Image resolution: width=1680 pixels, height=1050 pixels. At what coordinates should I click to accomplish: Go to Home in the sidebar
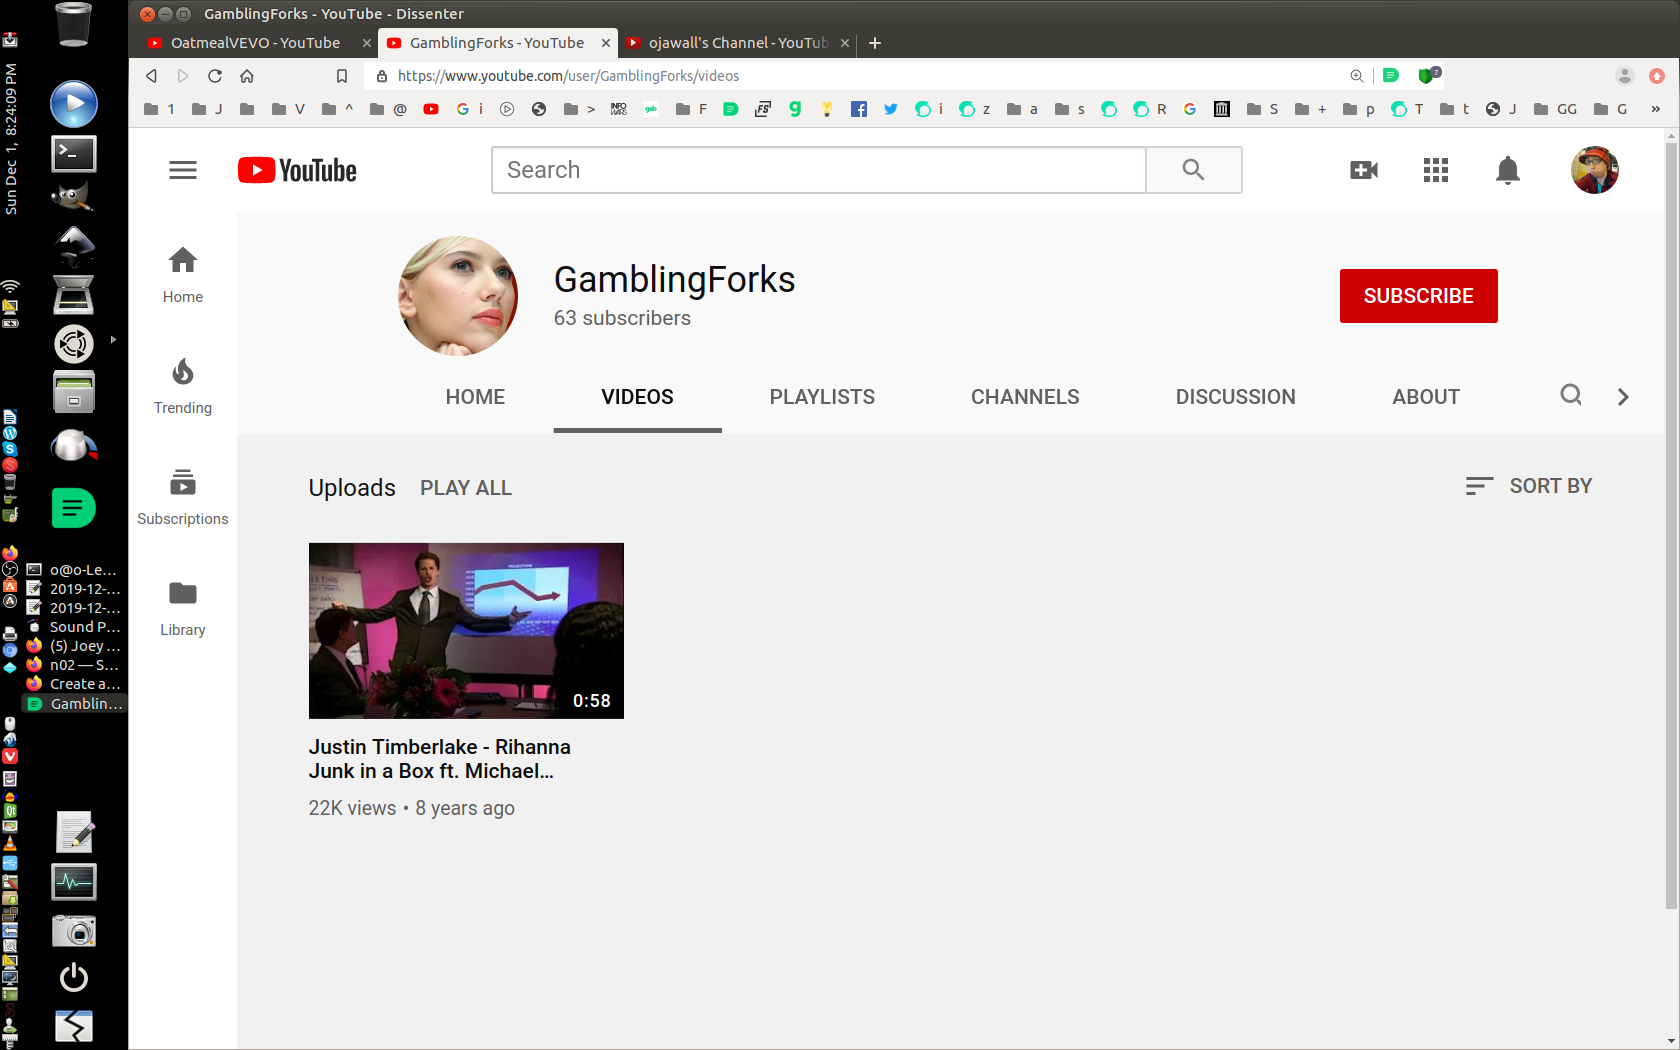tap(183, 275)
